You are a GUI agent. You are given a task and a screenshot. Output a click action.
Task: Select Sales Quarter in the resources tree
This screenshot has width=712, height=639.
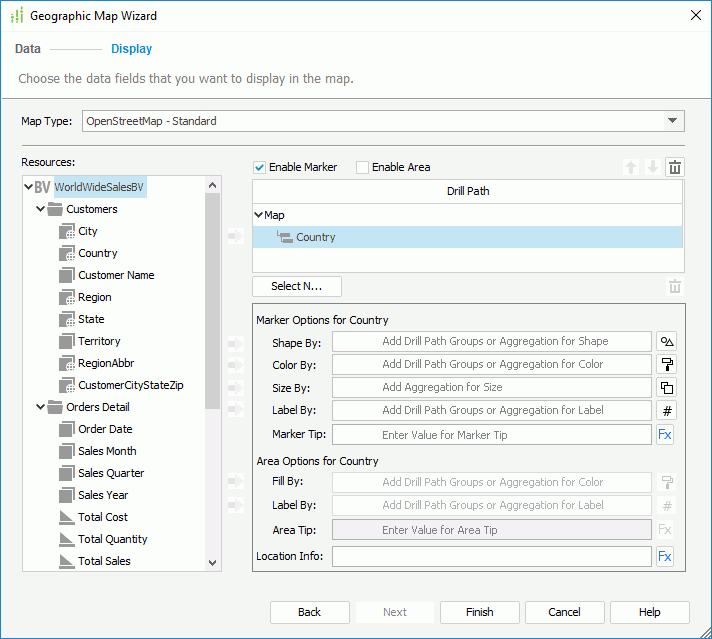pyautogui.click(x=111, y=473)
